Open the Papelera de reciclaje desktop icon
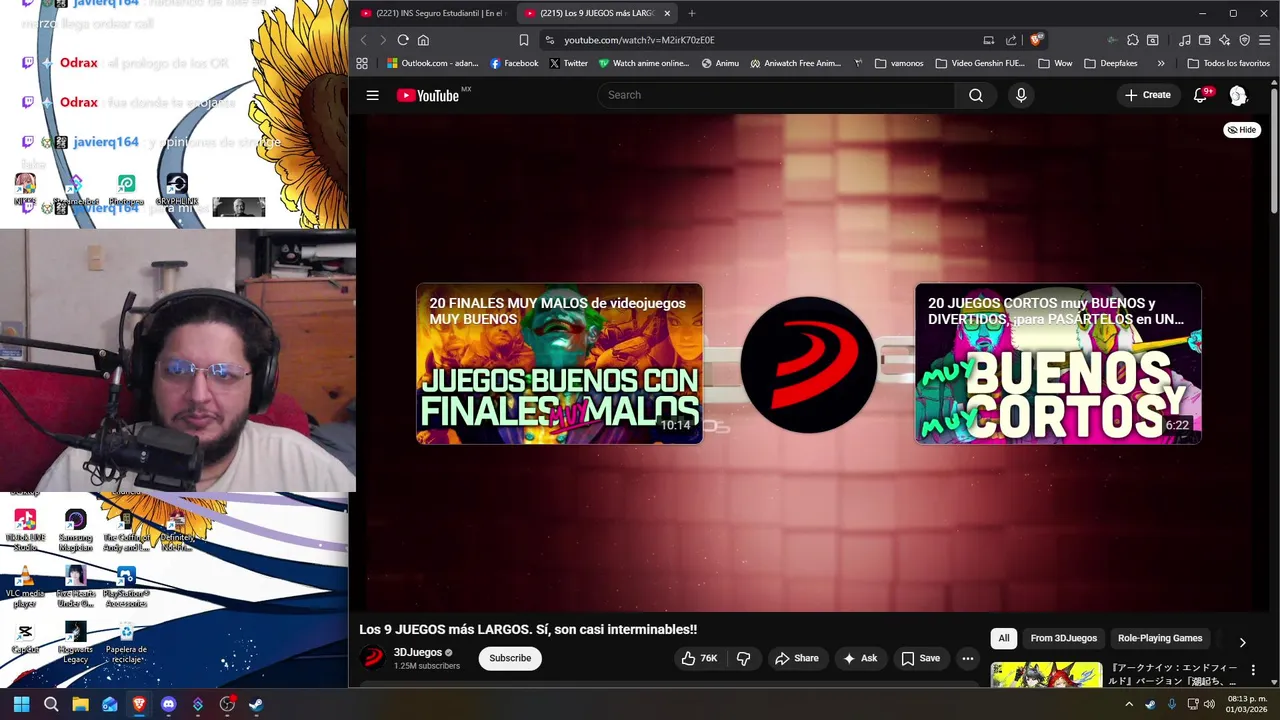 click(126, 643)
